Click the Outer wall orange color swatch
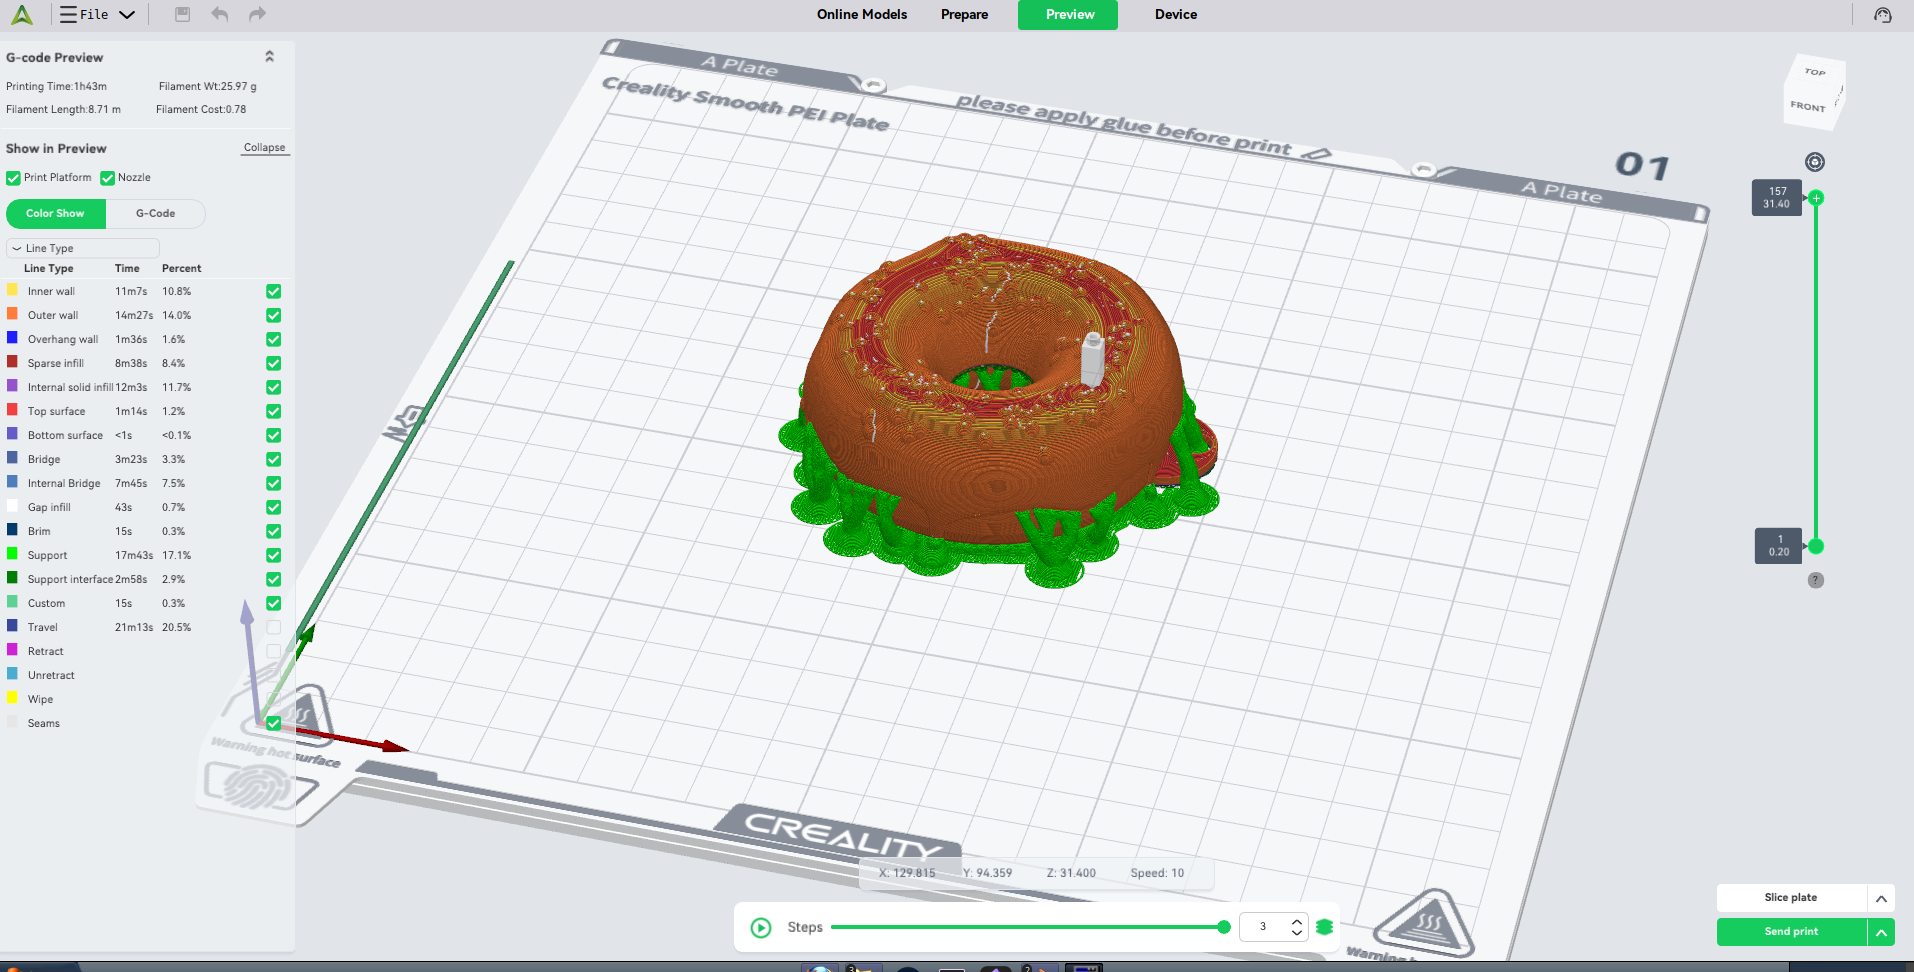 click(x=12, y=314)
